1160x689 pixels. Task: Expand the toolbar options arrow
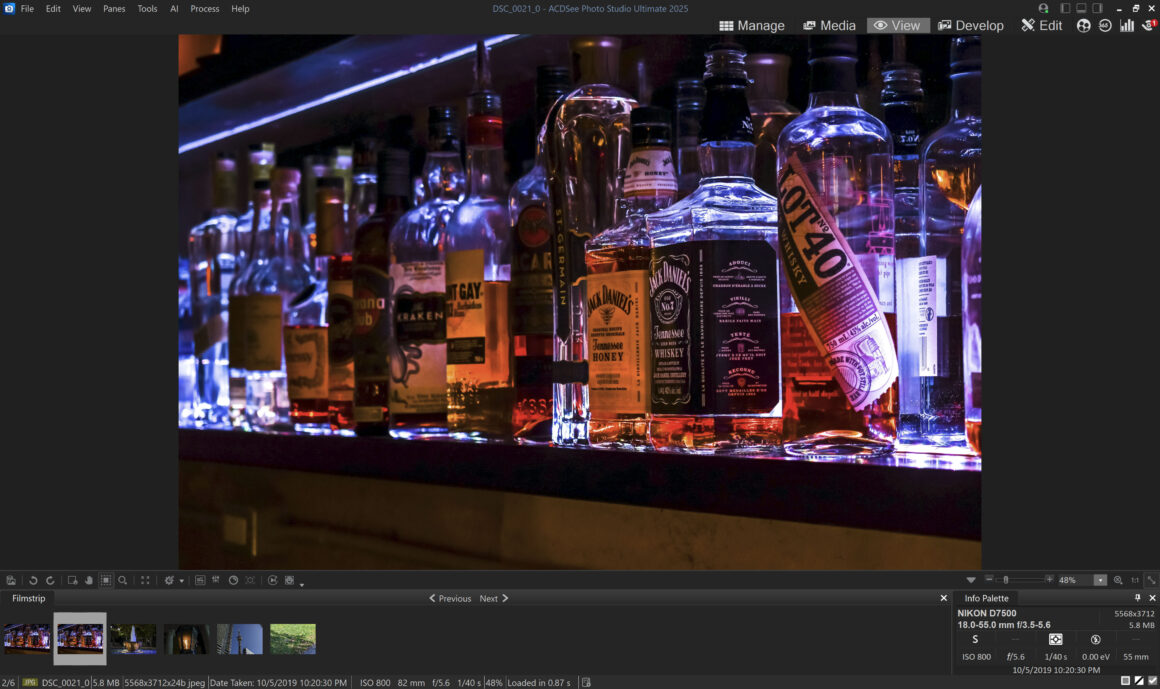(302, 585)
